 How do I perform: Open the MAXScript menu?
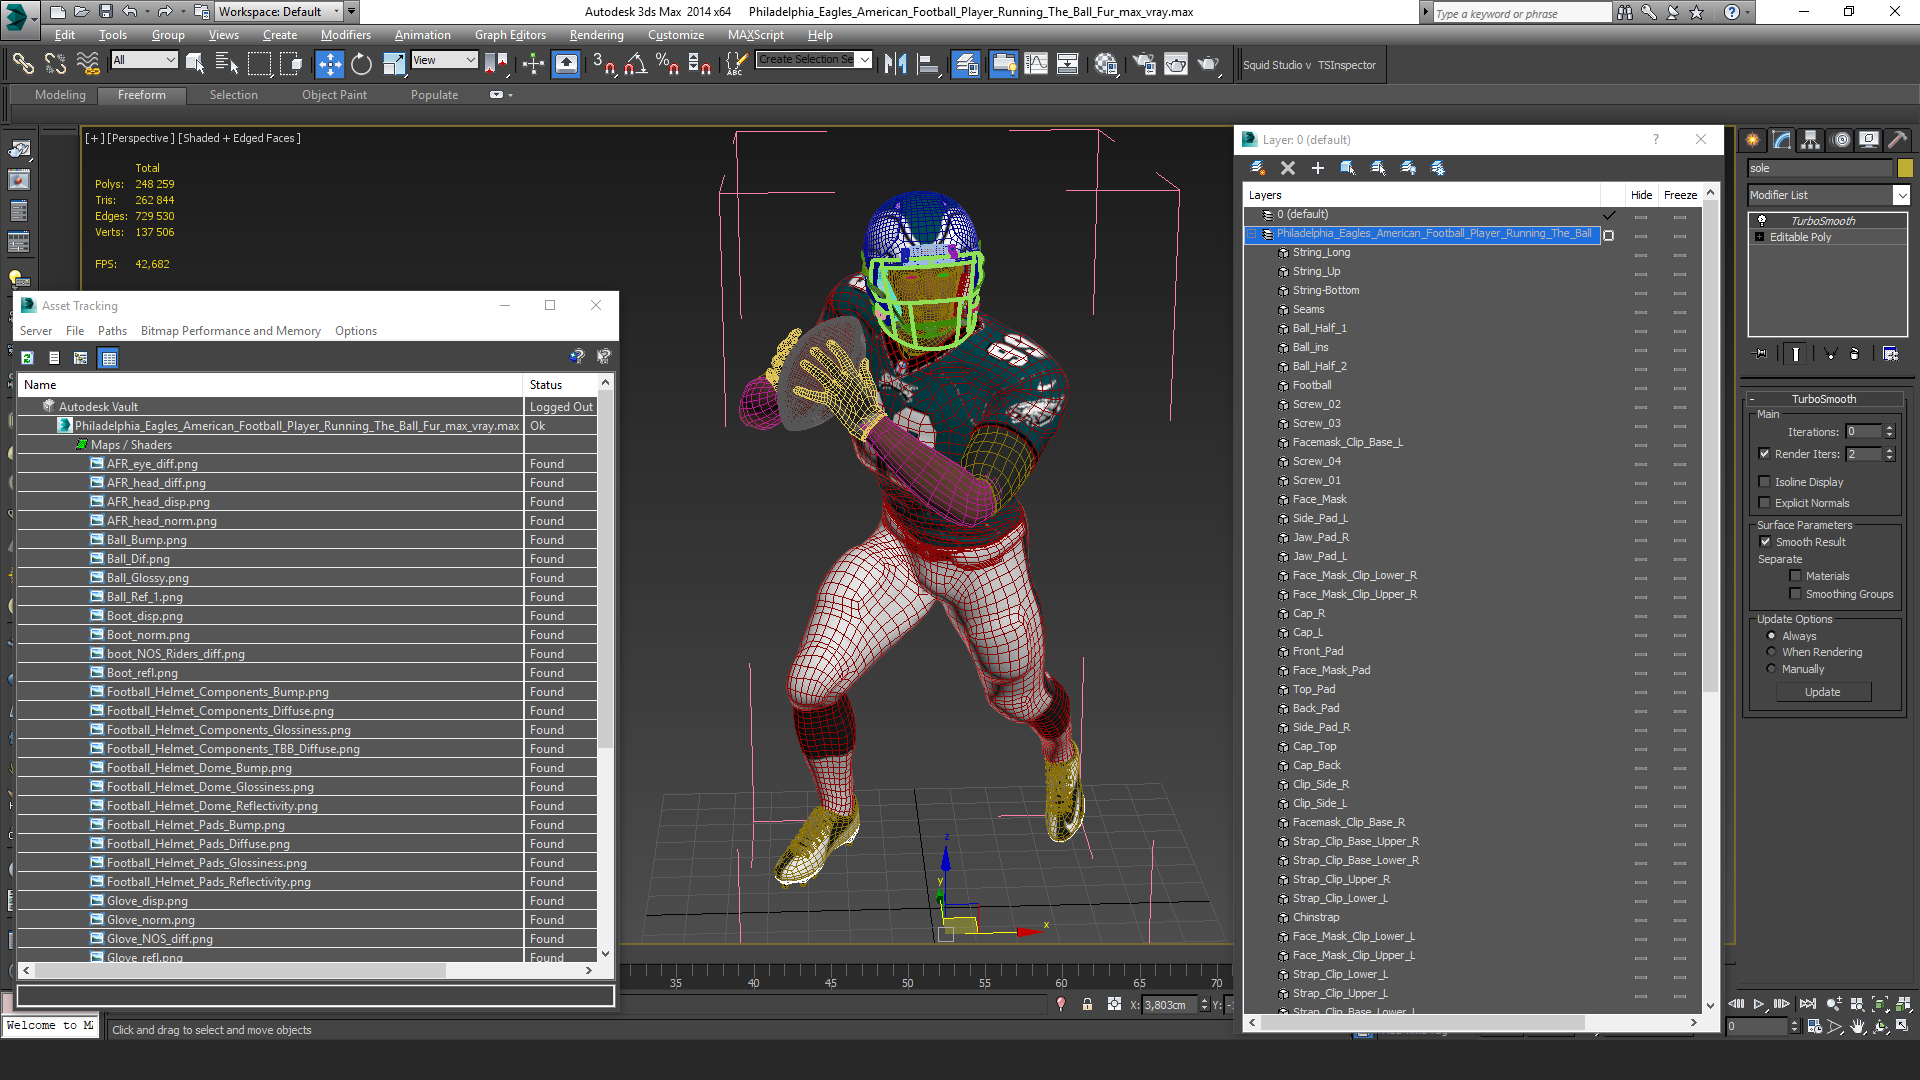tap(756, 35)
